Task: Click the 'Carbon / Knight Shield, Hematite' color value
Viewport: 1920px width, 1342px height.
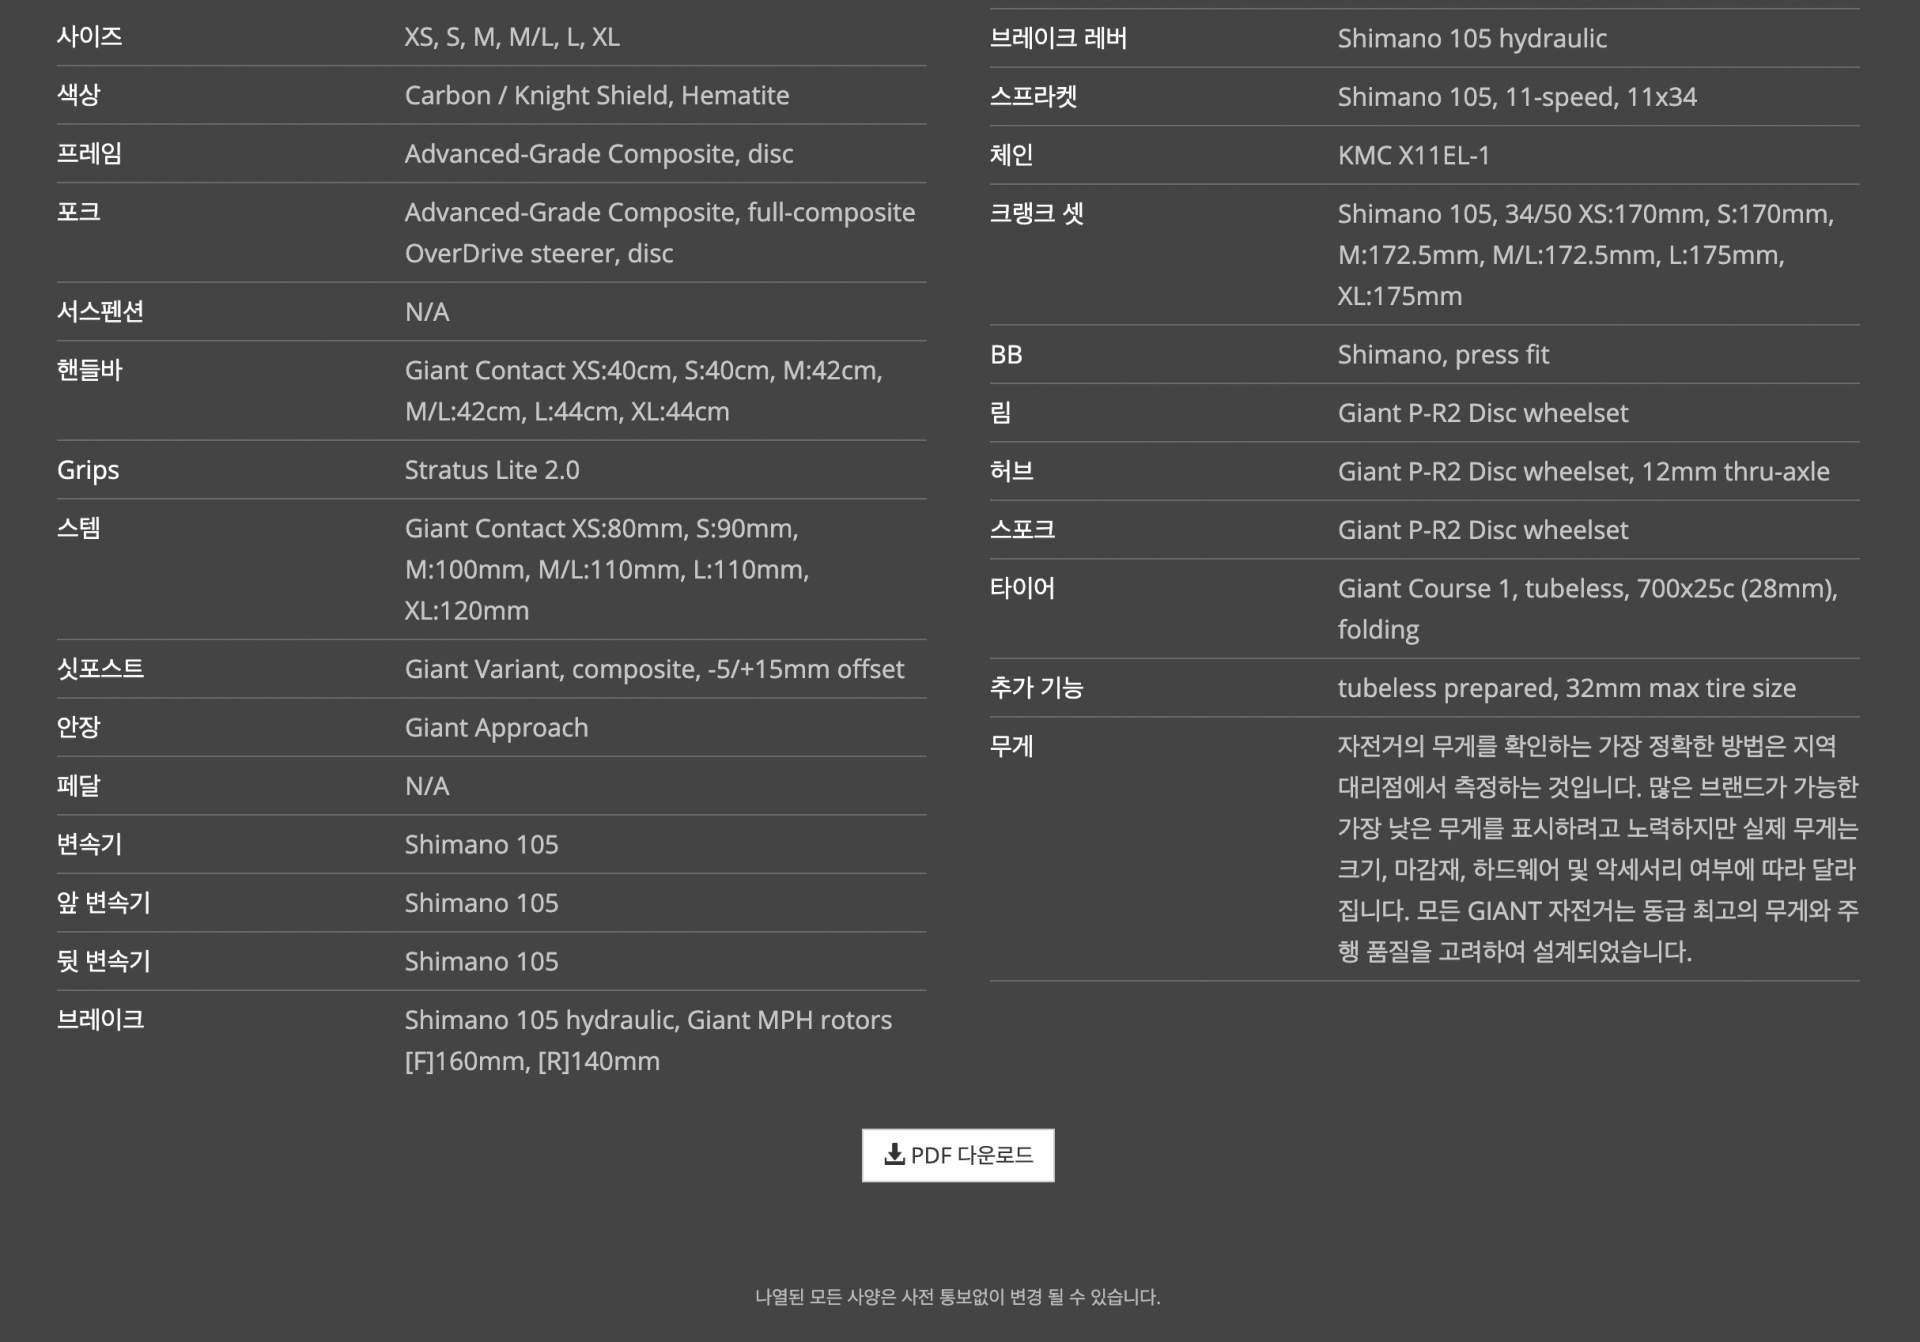Action: 596,95
